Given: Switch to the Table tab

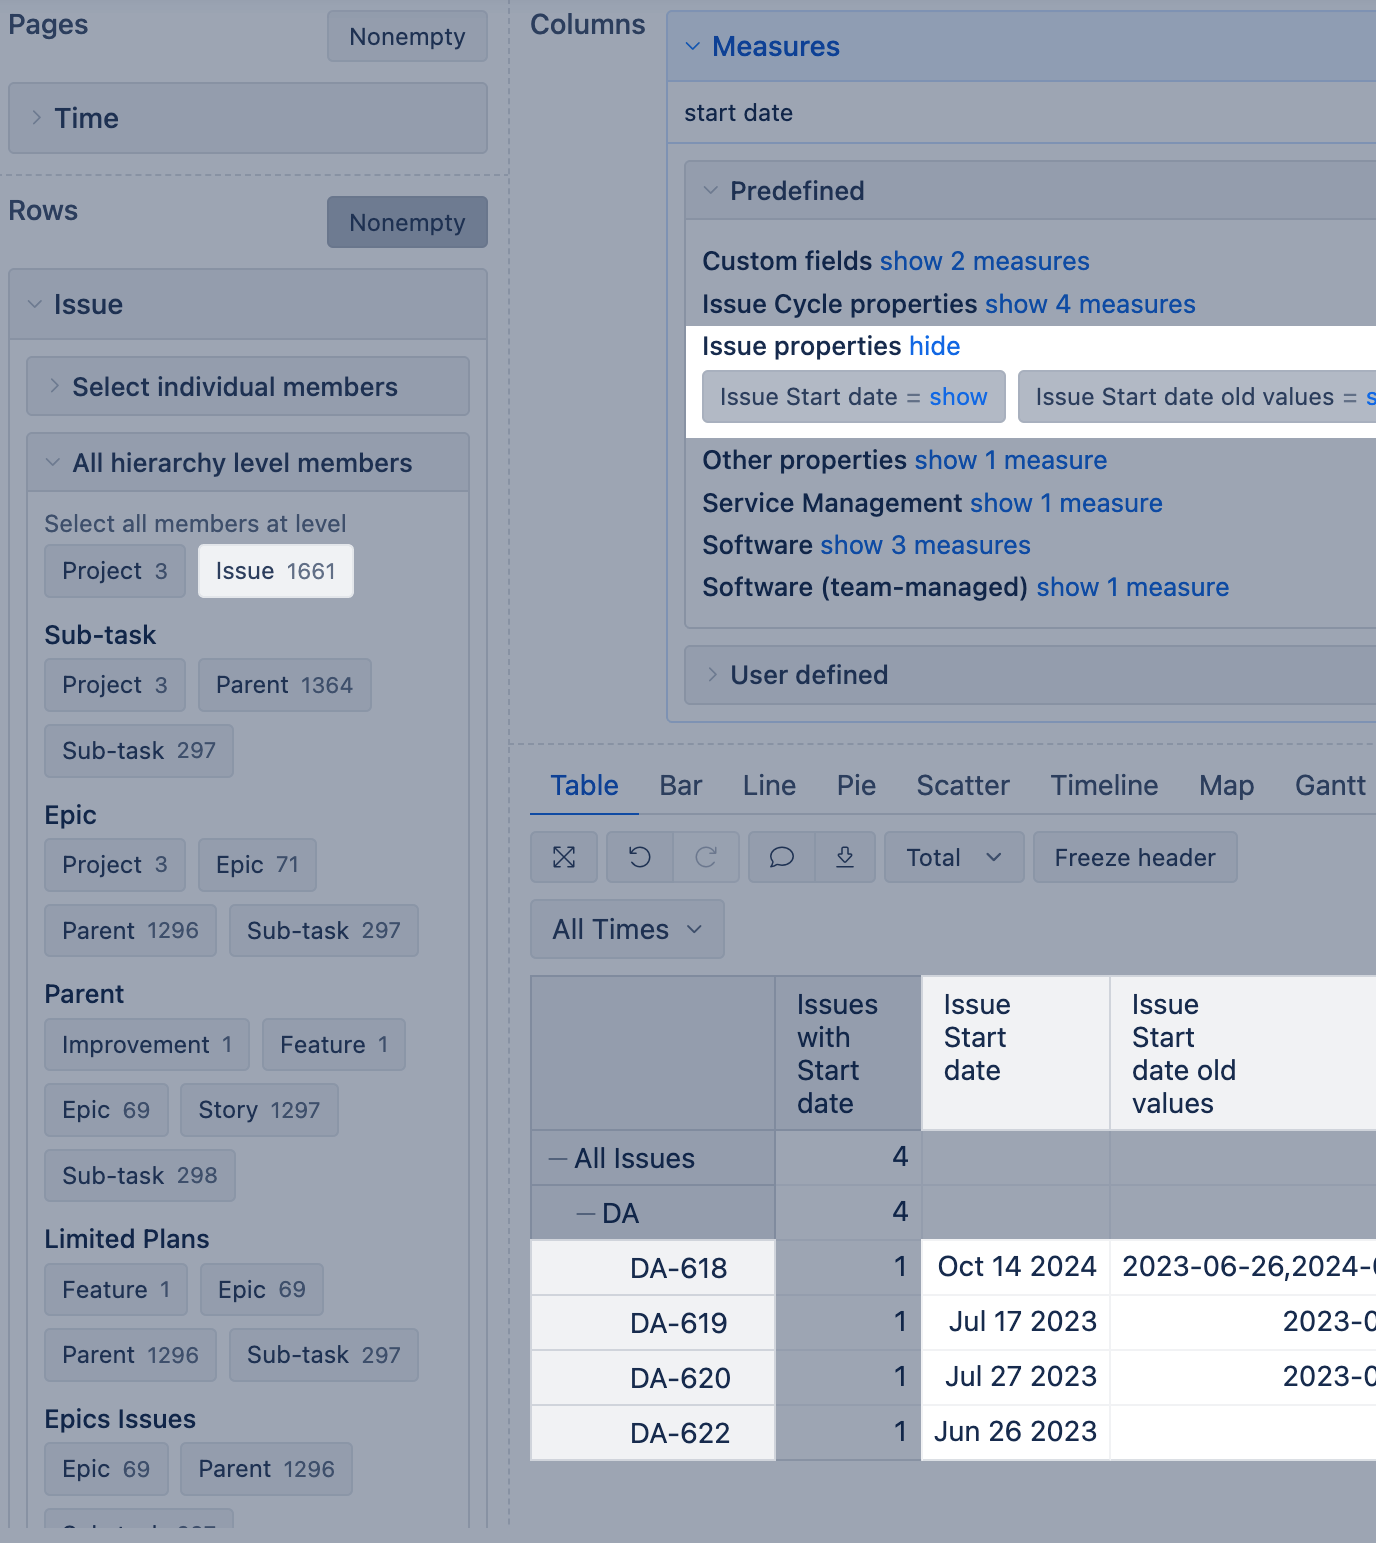Looking at the screenshot, I should click(x=584, y=785).
